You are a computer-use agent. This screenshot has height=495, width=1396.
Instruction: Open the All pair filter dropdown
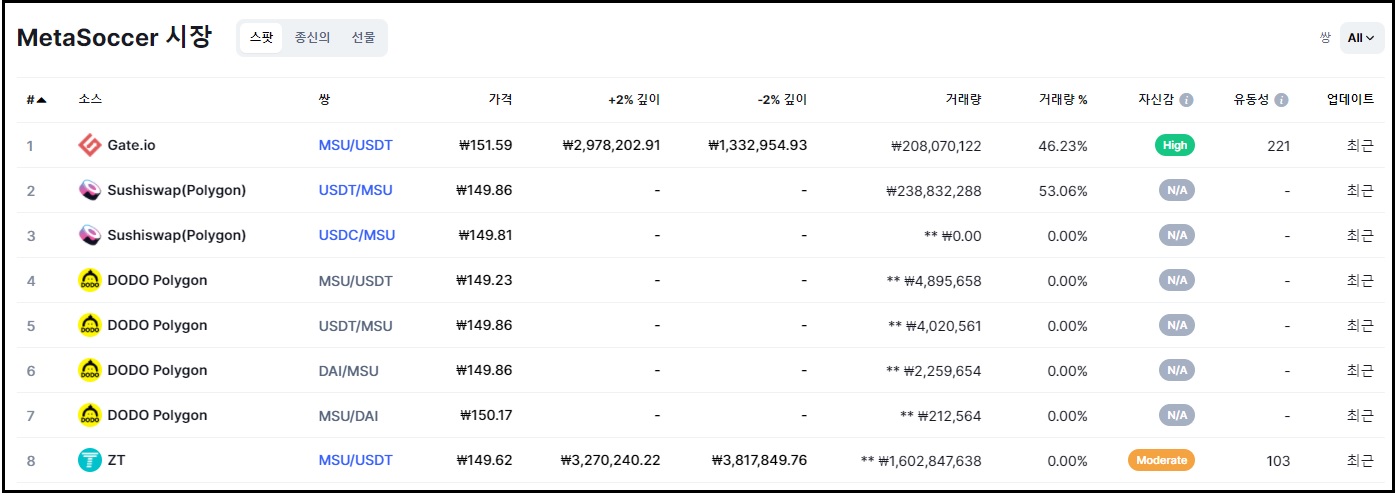click(1361, 38)
